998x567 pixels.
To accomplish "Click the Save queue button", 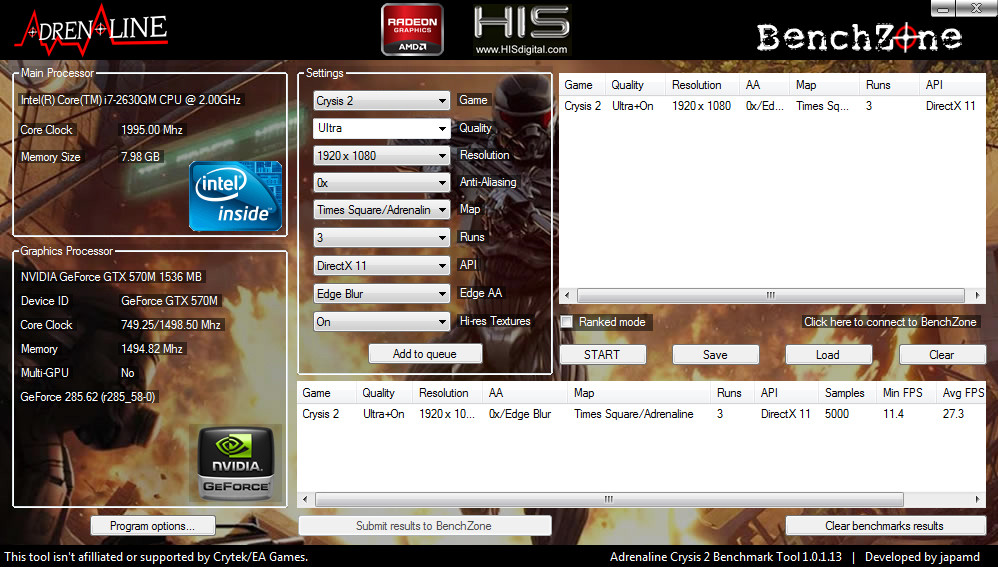I will pyautogui.click(x=715, y=354).
